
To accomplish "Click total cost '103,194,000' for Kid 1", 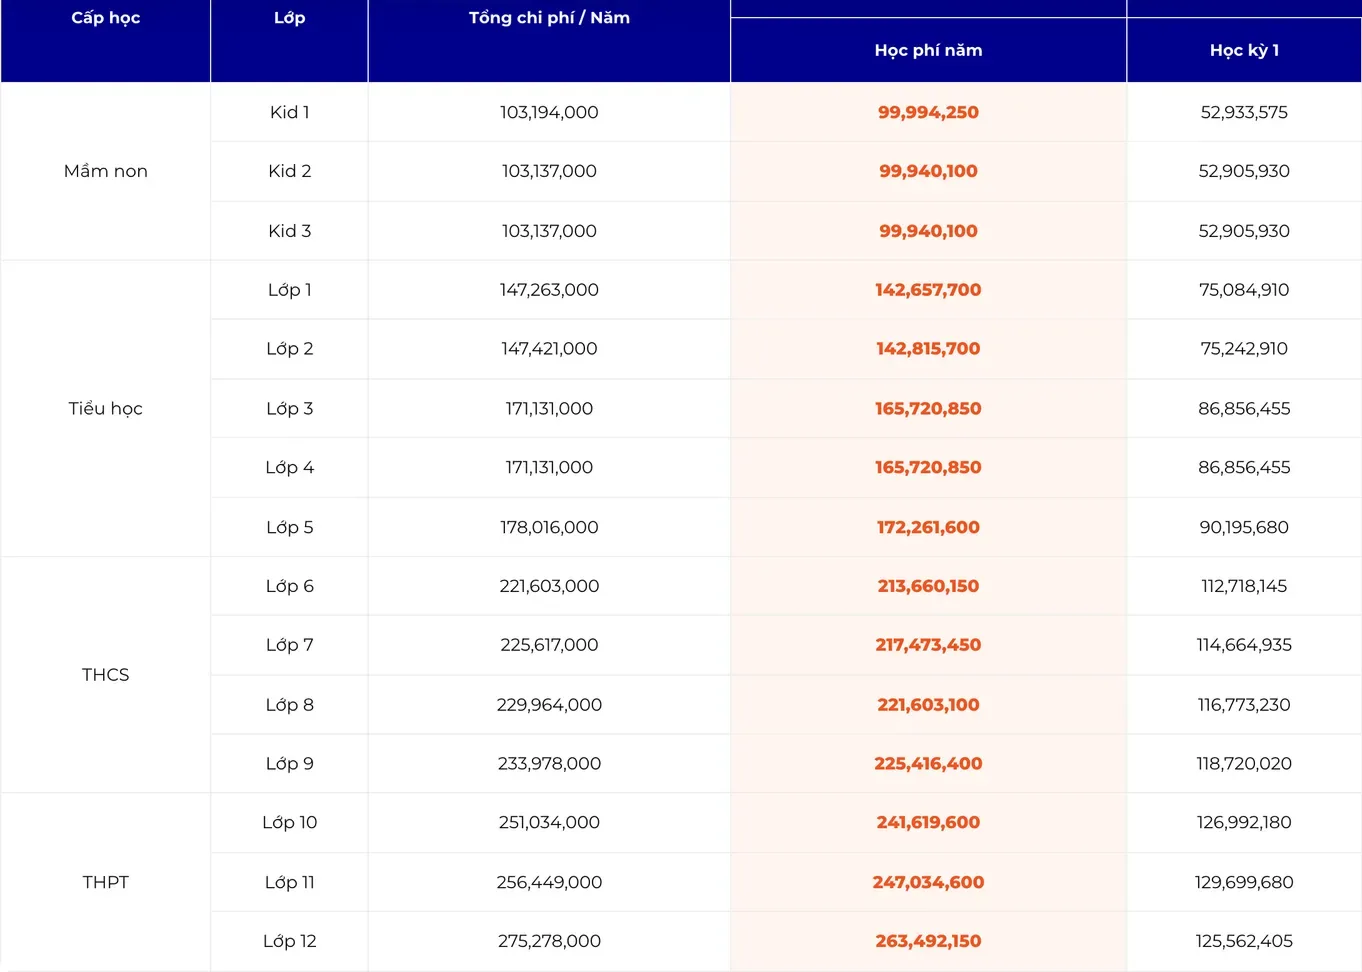I will pyautogui.click(x=549, y=112).
